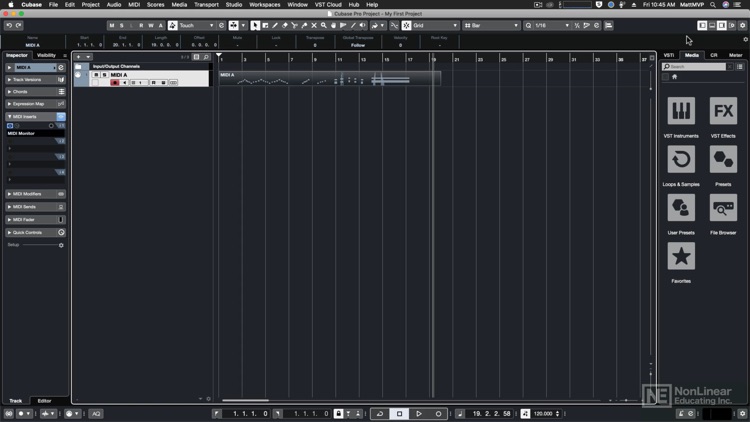Select the Range Selection tool
Viewport: 750px width, 422px height.
(265, 25)
